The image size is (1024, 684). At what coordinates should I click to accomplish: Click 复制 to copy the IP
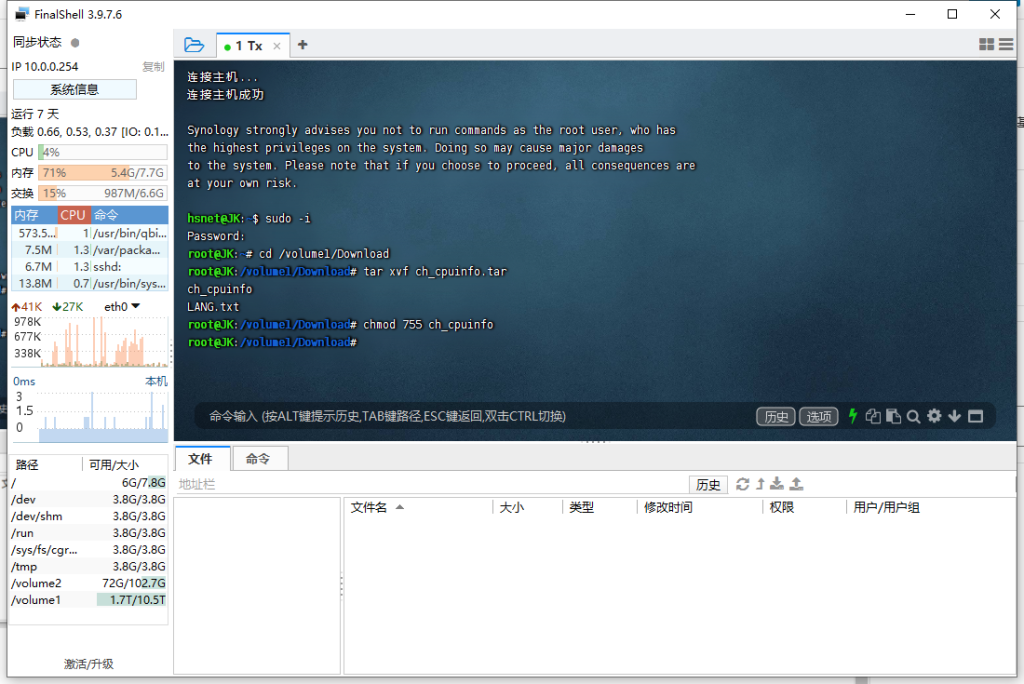(x=153, y=67)
